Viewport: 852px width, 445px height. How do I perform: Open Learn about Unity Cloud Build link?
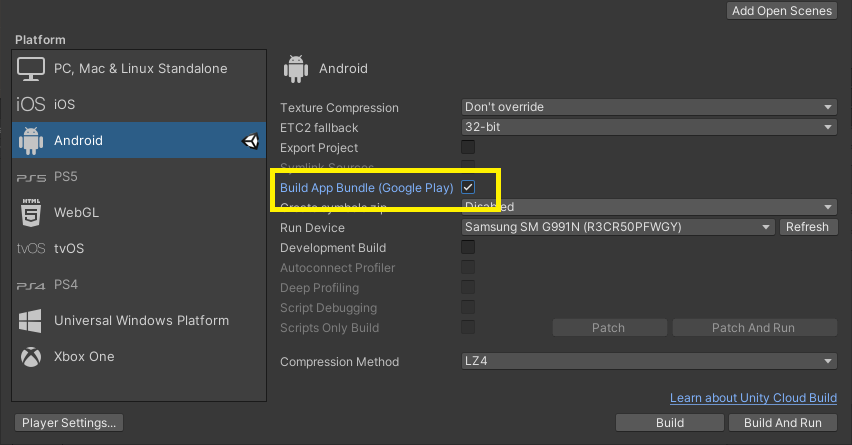tap(753, 398)
